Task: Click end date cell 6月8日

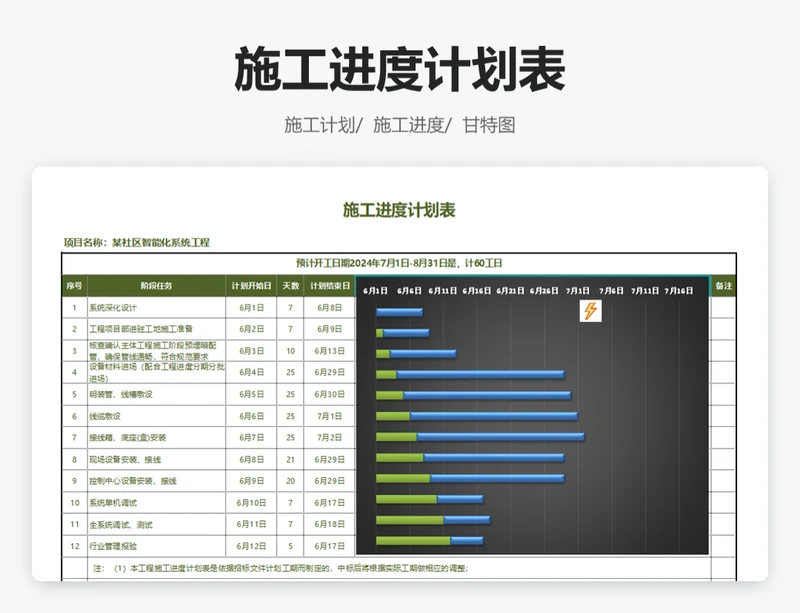Action: click(330, 308)
